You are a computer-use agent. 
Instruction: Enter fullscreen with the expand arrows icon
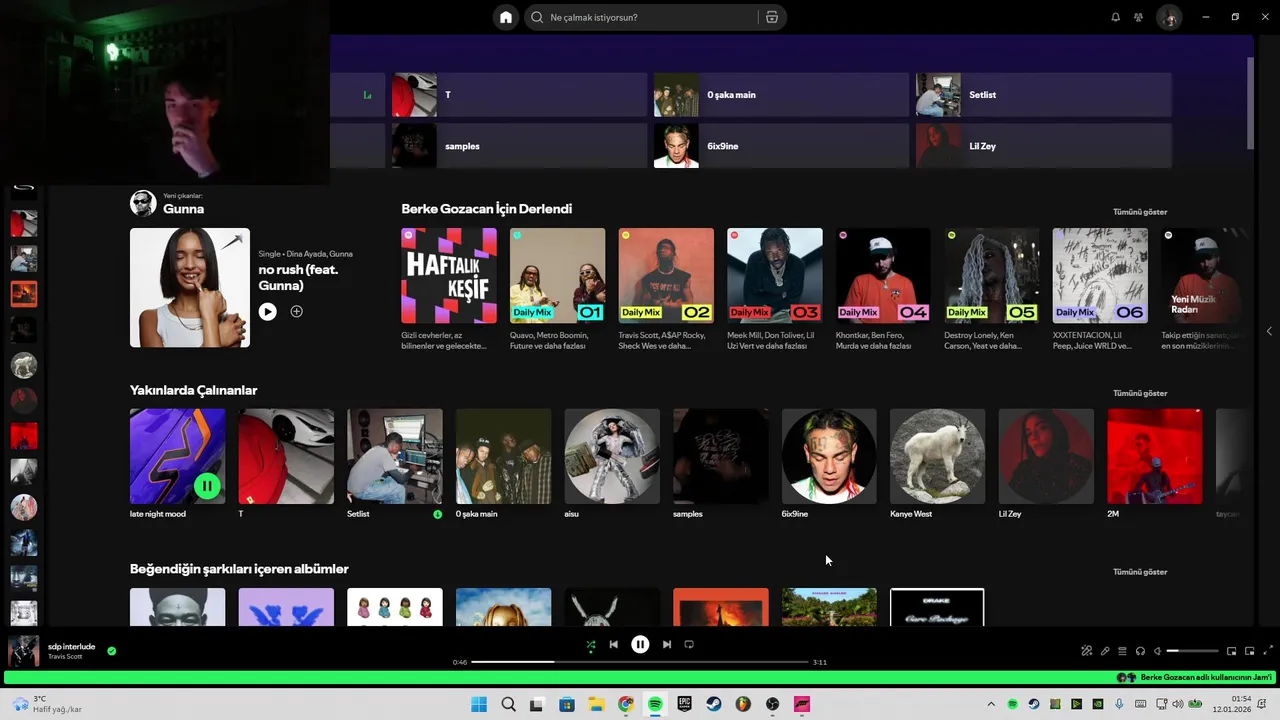[1268, 651]
